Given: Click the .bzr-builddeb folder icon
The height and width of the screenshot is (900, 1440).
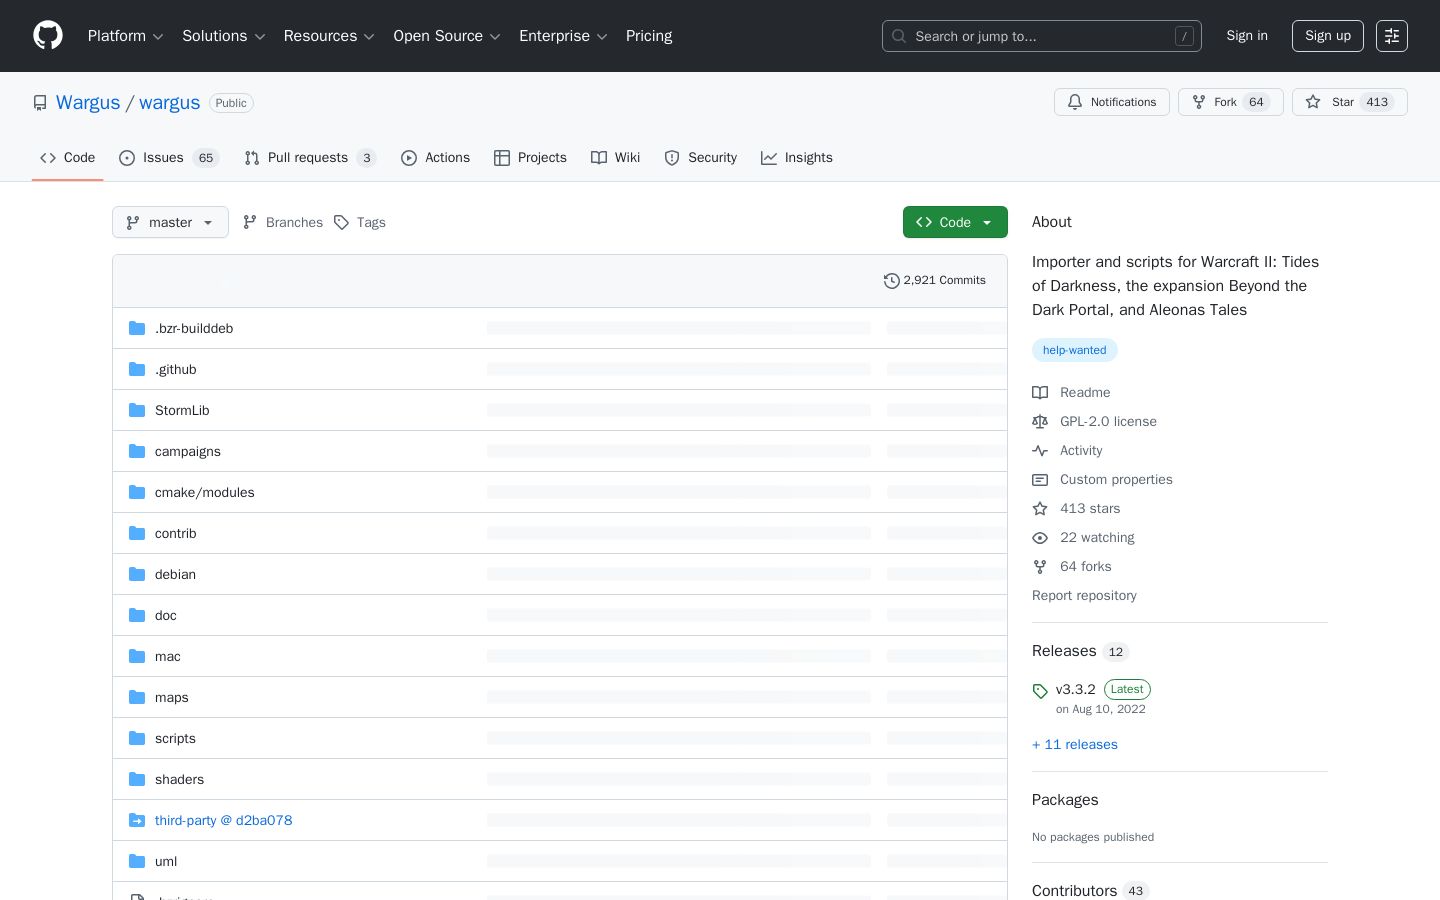Looking at the screenshot, I should (x=137, y=328).
